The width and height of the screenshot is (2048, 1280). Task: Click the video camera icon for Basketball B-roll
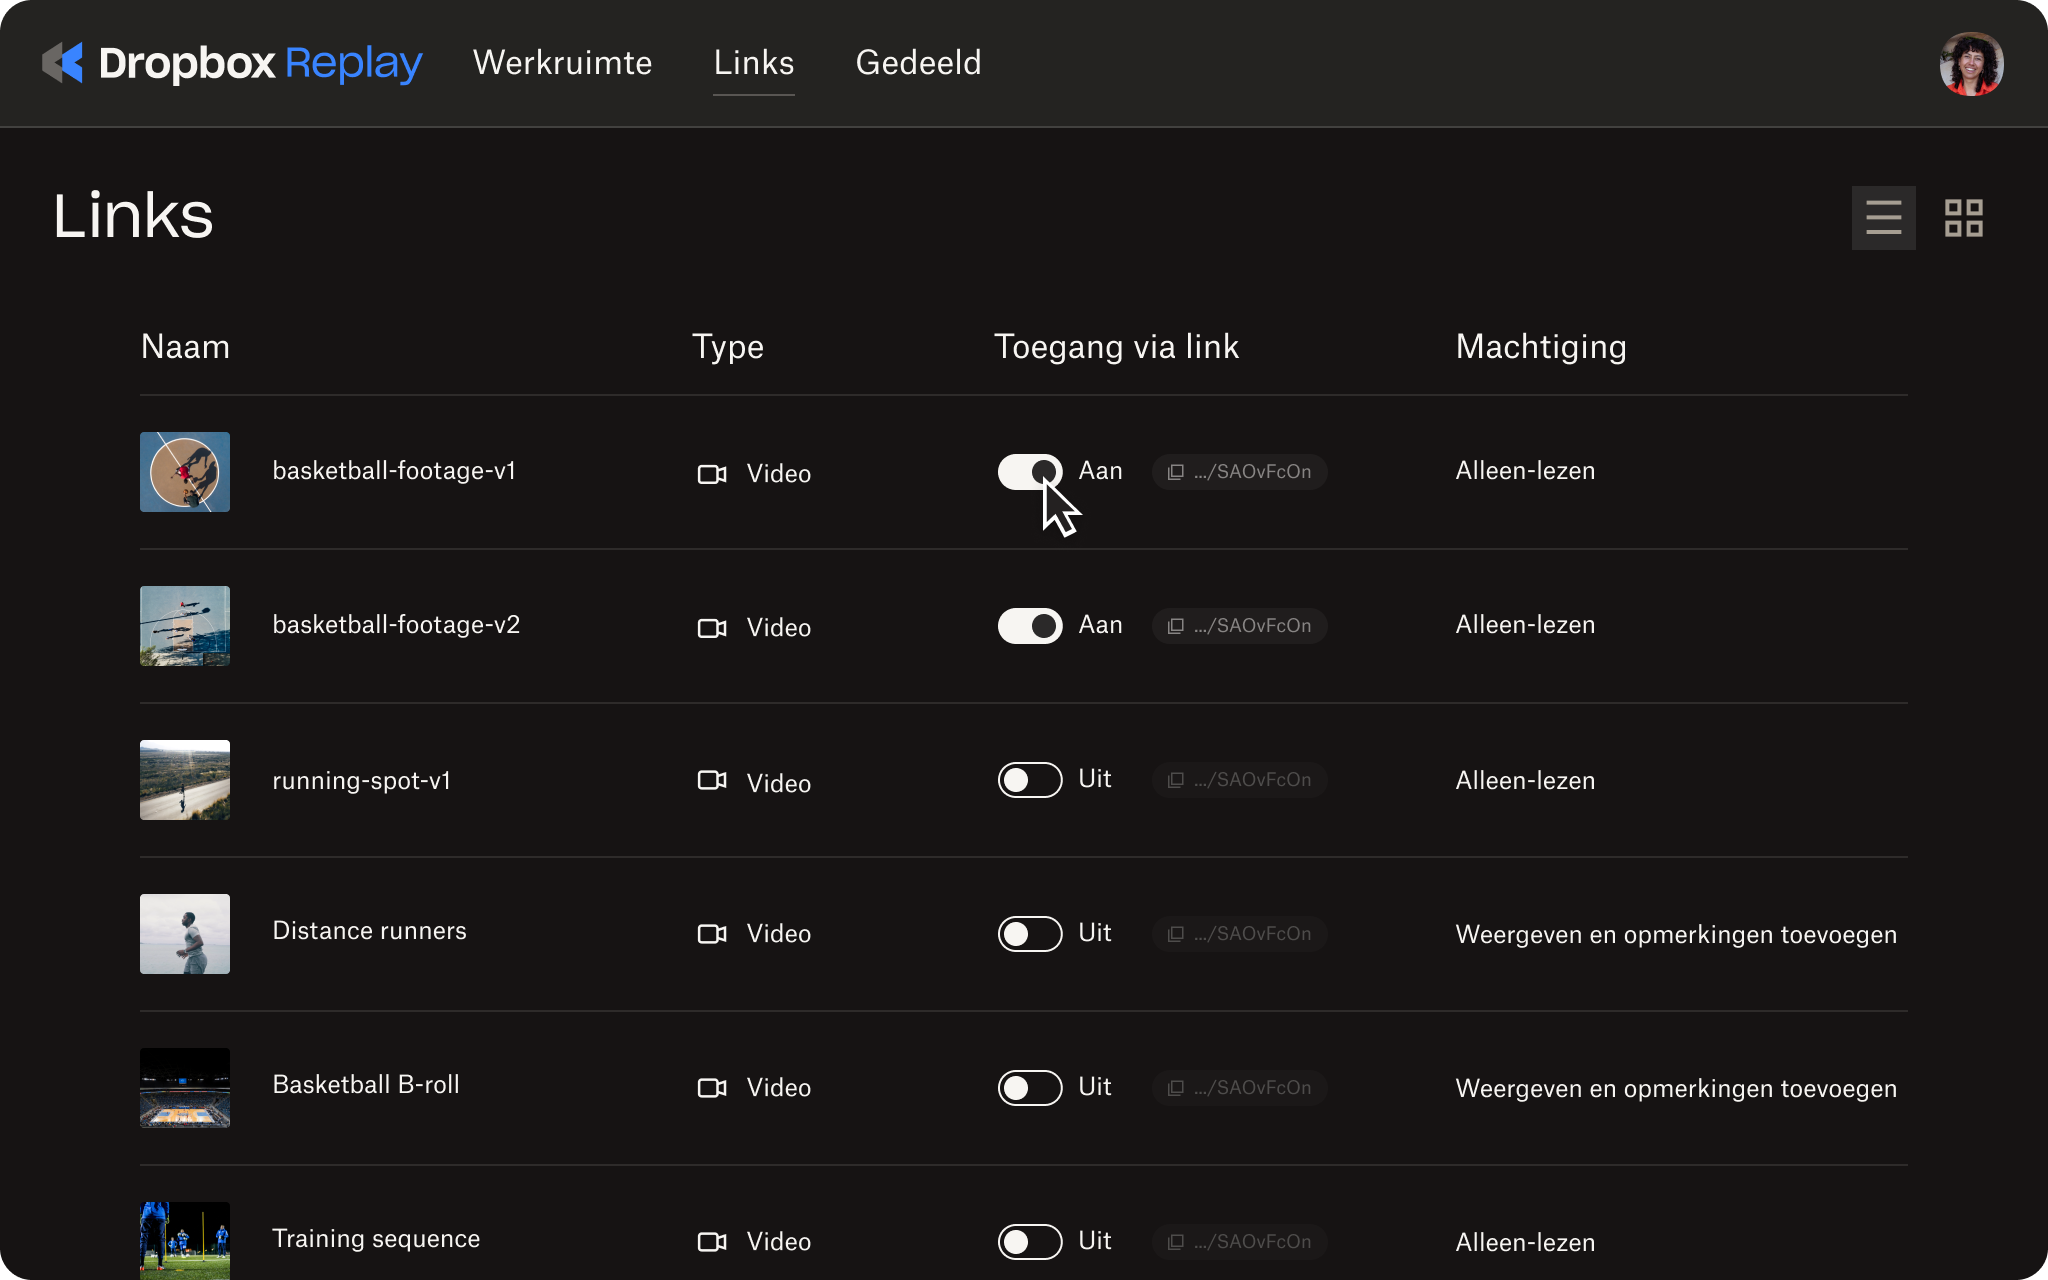click(x=712, y=1088)
